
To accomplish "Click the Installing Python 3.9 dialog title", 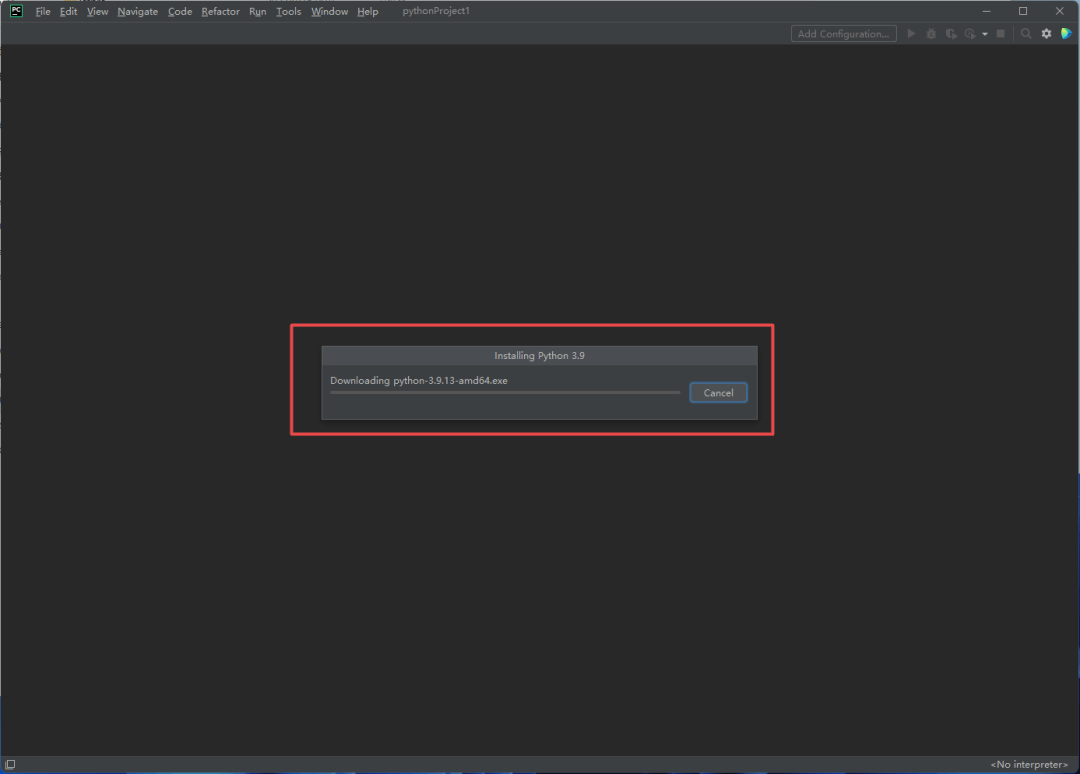I will [x=539, y=356].
